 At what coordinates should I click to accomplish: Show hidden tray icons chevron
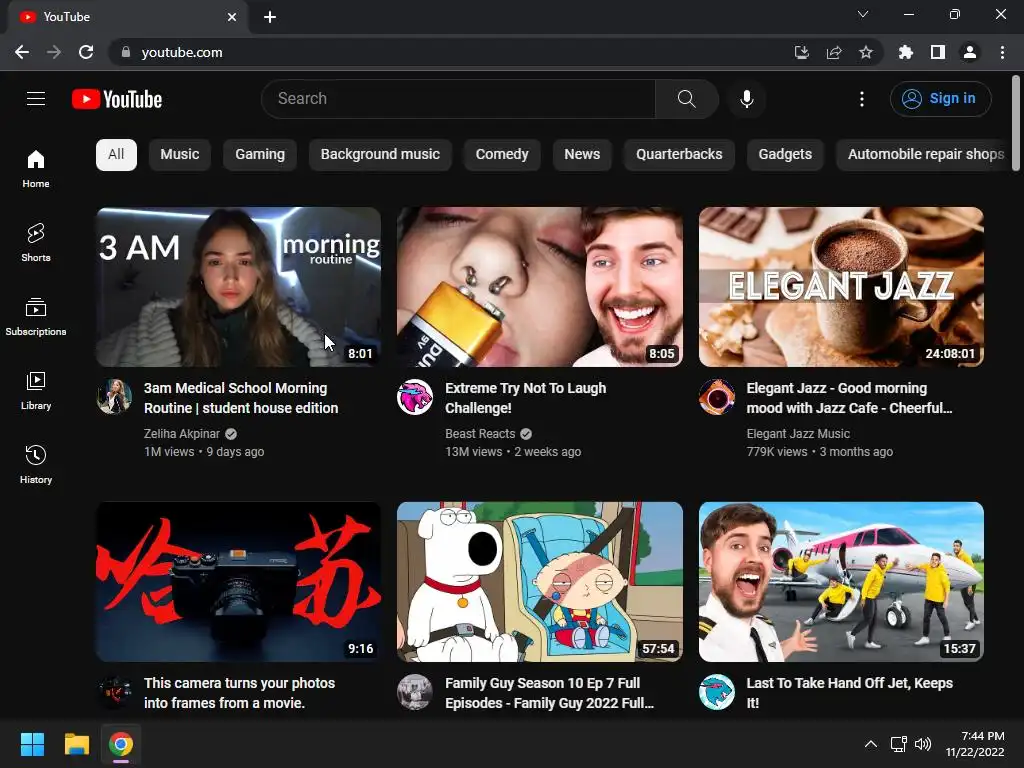click(x=871, y=744)
